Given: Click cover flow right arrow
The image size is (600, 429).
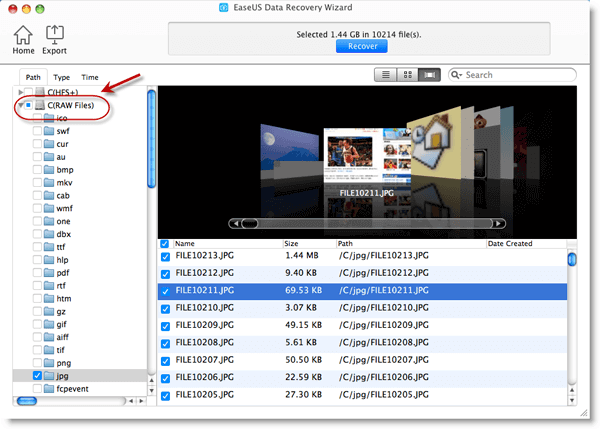Looking at the screenshot, I should pos(498,223).
